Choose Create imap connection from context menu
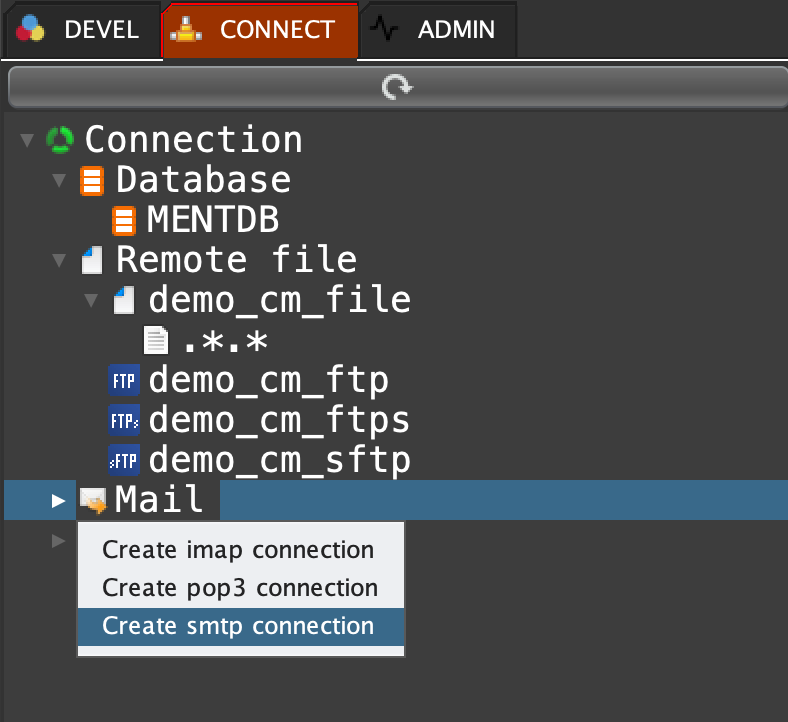The width and height of the screenshot is (788, 722). tap(238, 550)
